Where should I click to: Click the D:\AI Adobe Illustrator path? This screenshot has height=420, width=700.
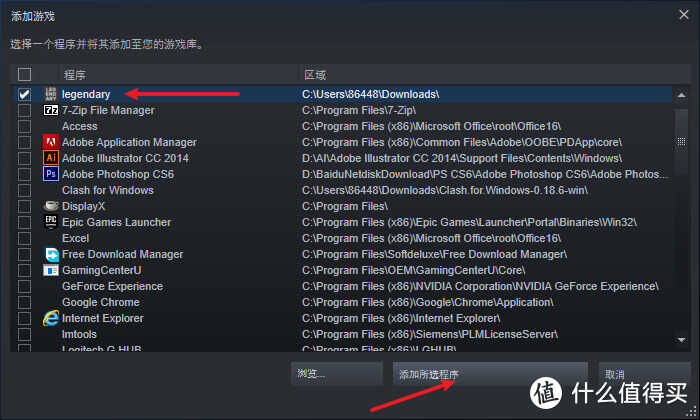[x=462, y=158]
